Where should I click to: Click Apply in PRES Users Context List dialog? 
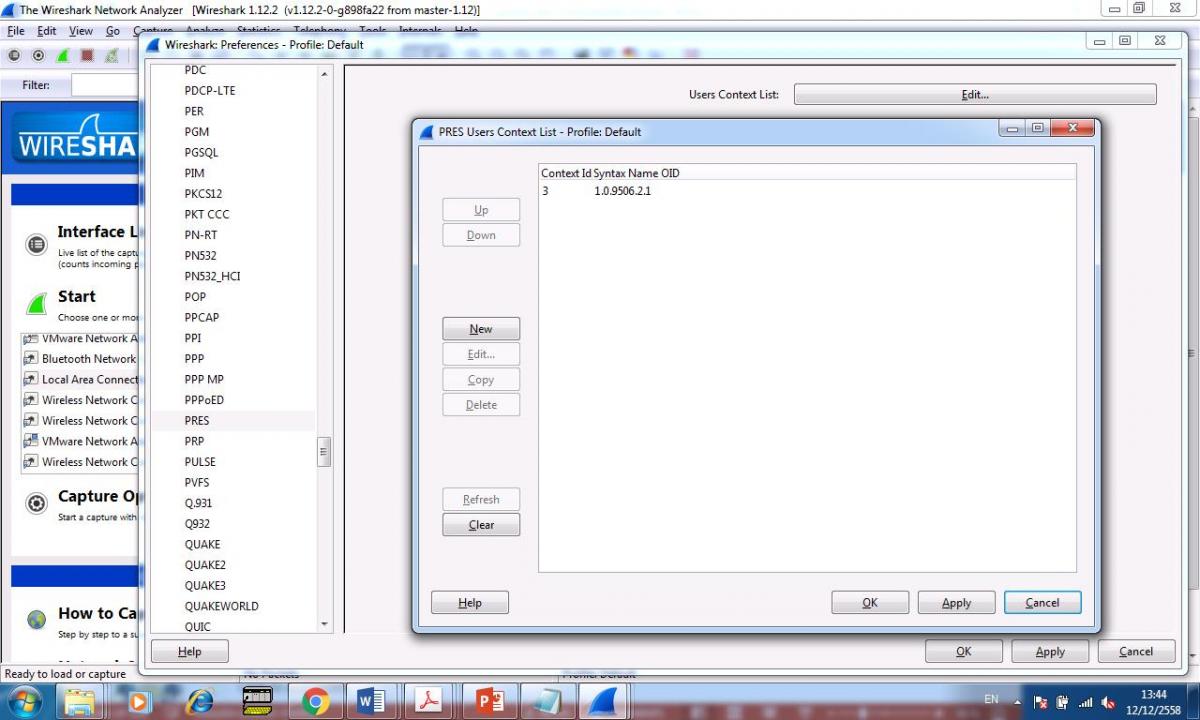[x=957, y=603]
